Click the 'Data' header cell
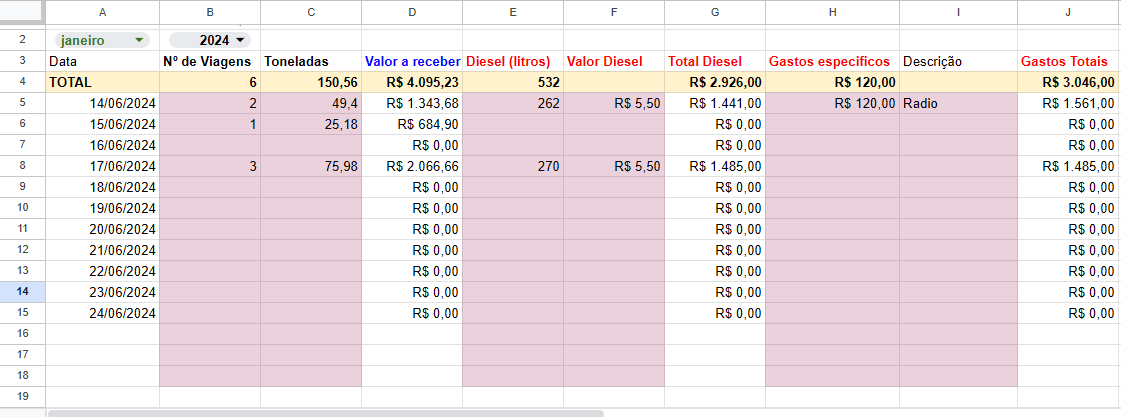Screen dimensions: 1121x417 pyautogui.click(x=103, y=62)
